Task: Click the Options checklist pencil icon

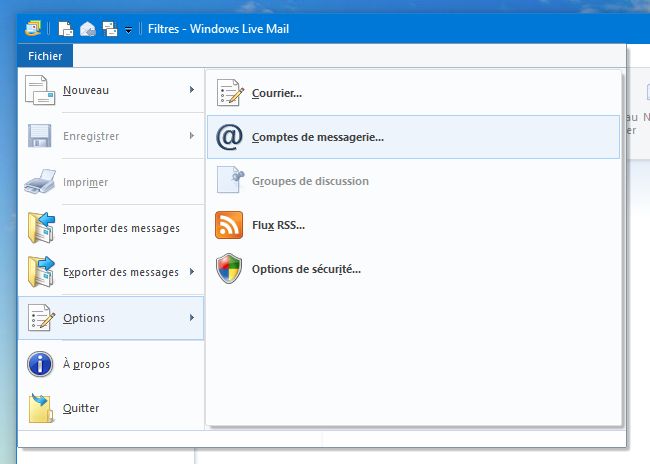Action: tap(40, 318)
